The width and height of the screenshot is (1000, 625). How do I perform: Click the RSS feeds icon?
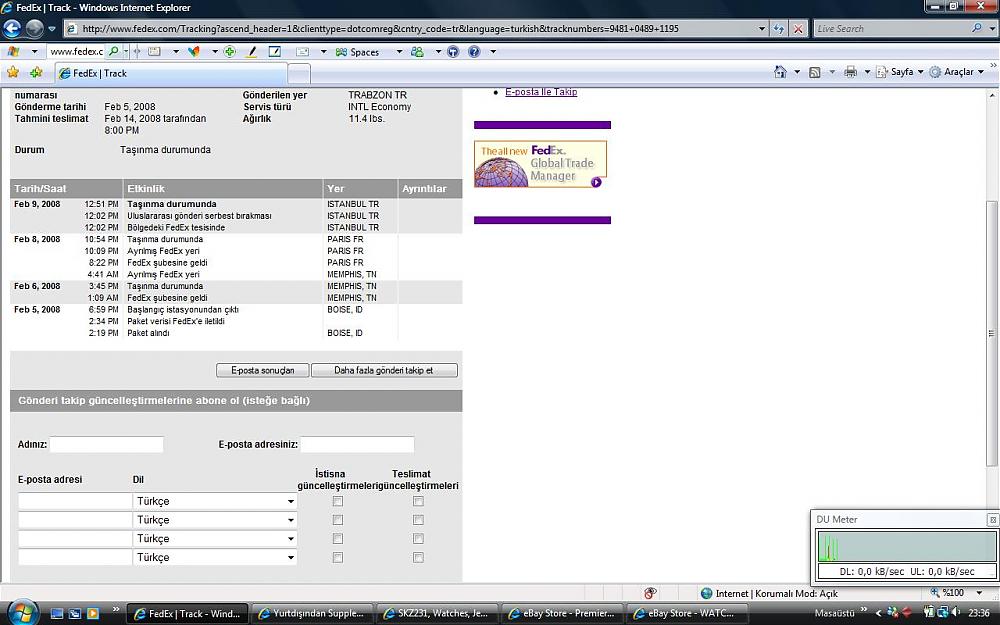click(x=814, y=72)
